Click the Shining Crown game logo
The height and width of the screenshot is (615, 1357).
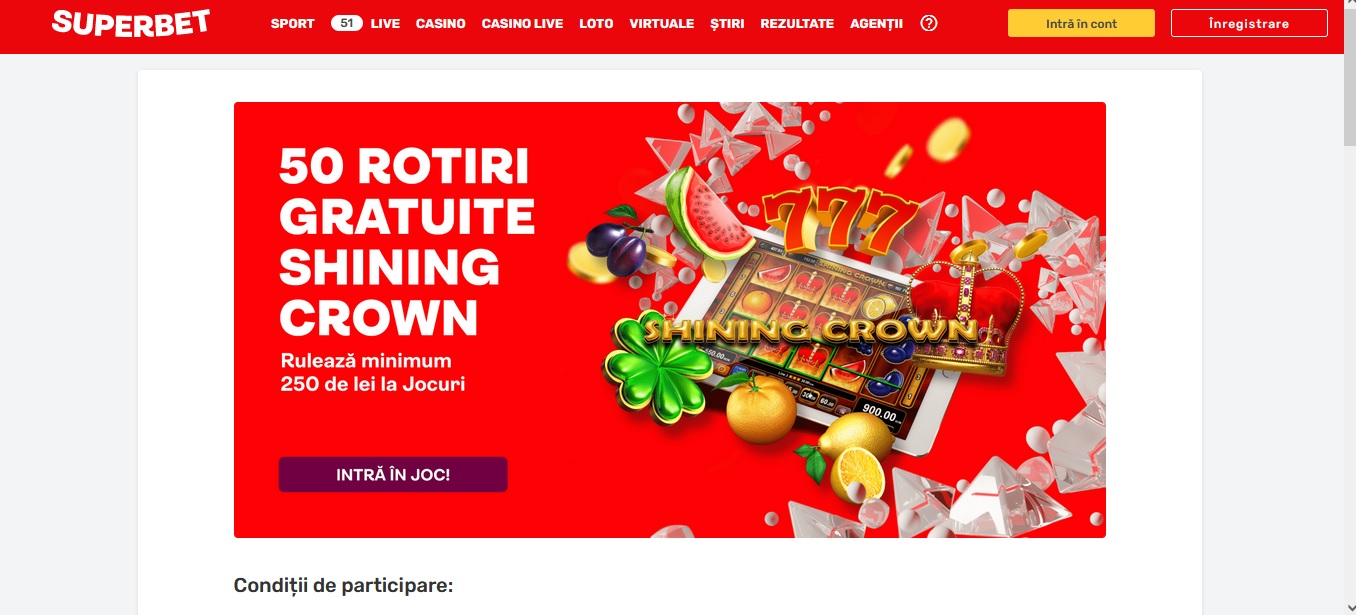coord(810,329)
